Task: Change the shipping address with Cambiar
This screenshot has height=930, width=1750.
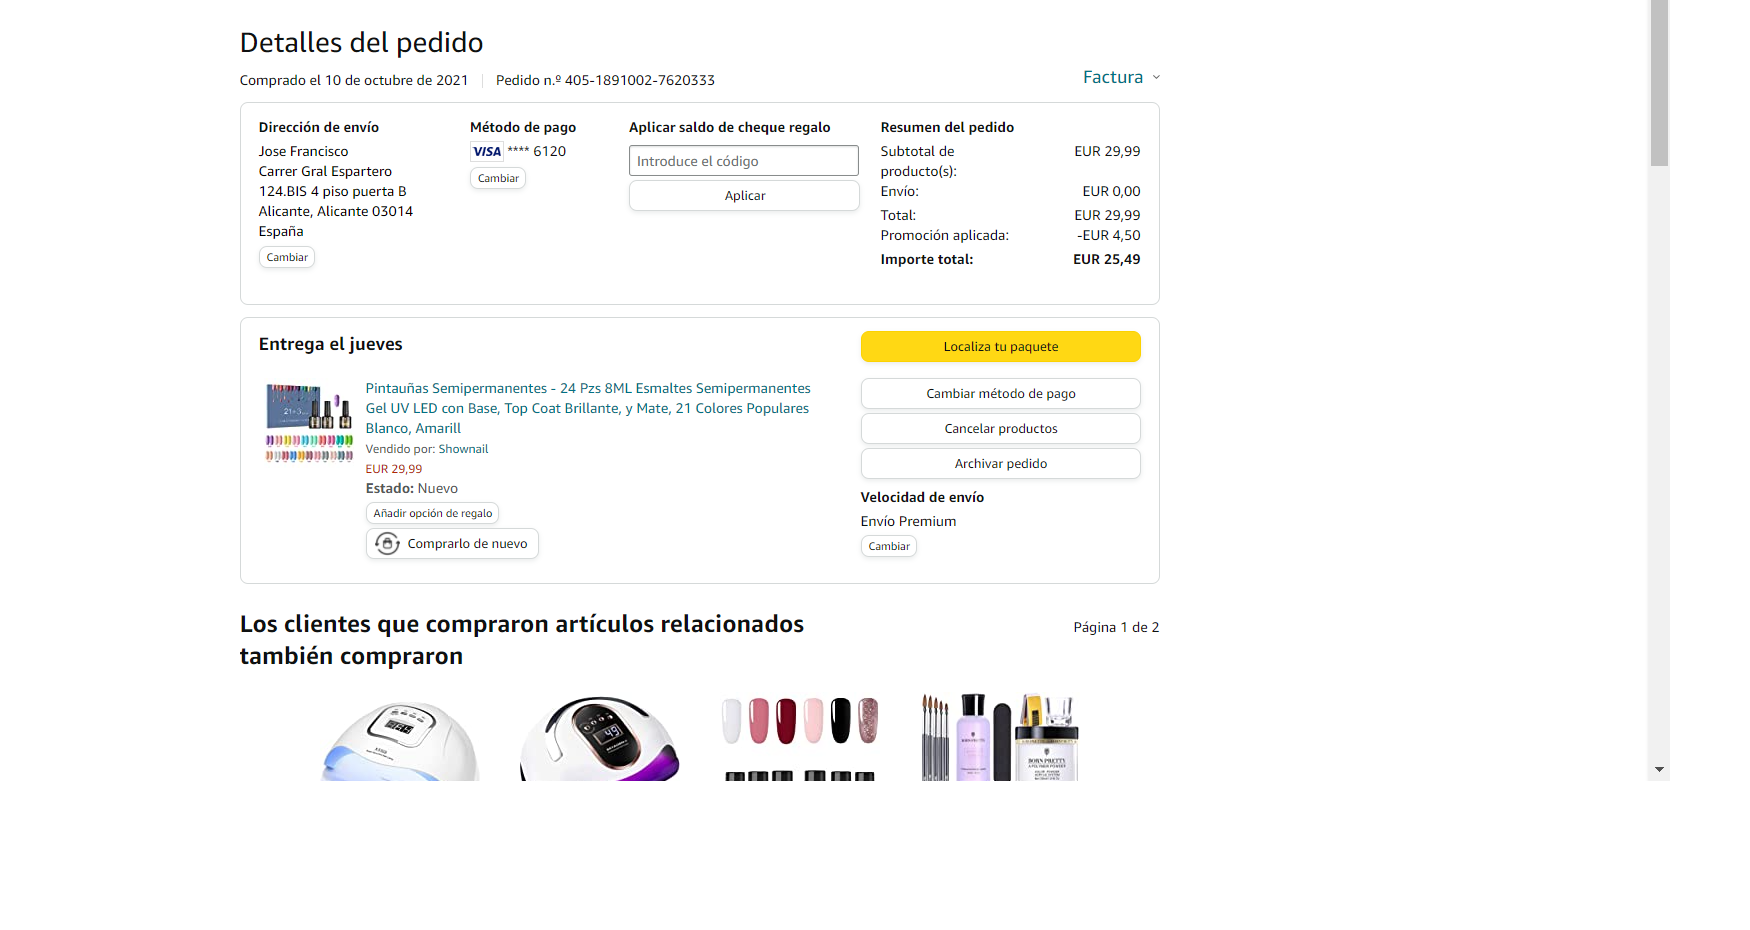Action: (287, 257)
